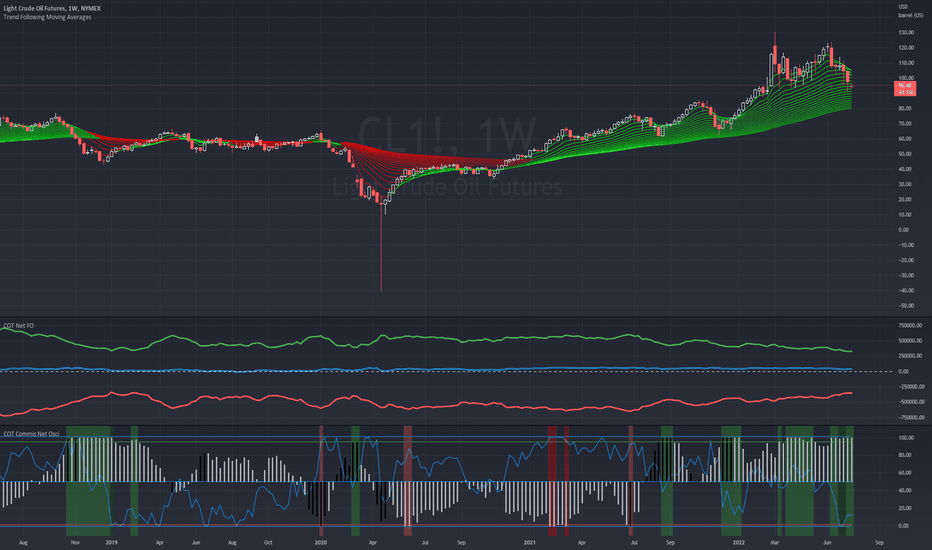Click the 500000.00 label in the COT Net FO pane
The width and height of the screenshot is (932, 550).
tap(910, 341)
